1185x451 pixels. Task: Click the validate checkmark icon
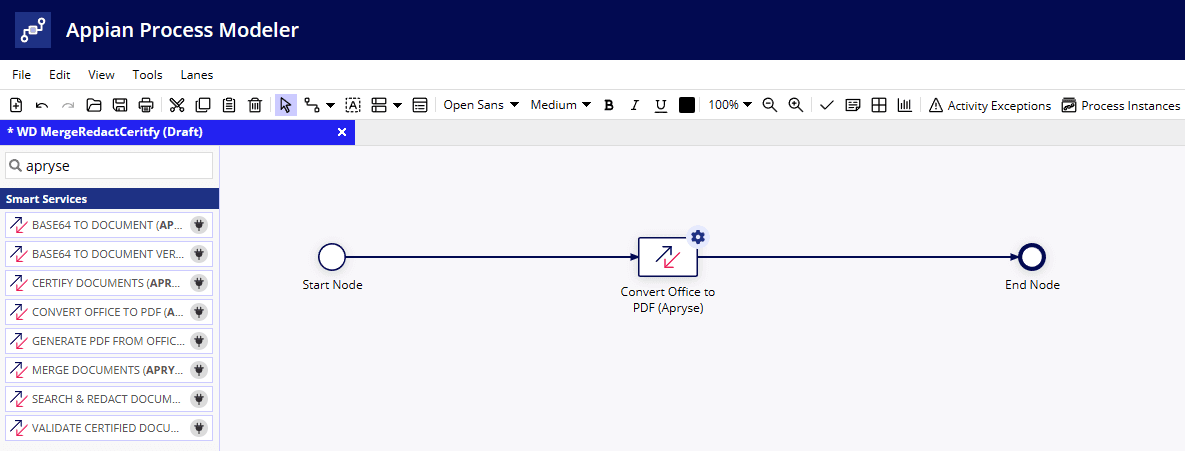click(x=826, y=105)
